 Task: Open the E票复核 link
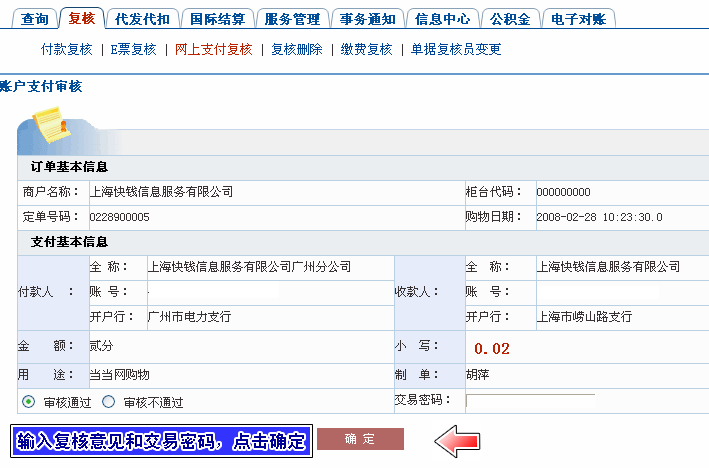point(133,49)
